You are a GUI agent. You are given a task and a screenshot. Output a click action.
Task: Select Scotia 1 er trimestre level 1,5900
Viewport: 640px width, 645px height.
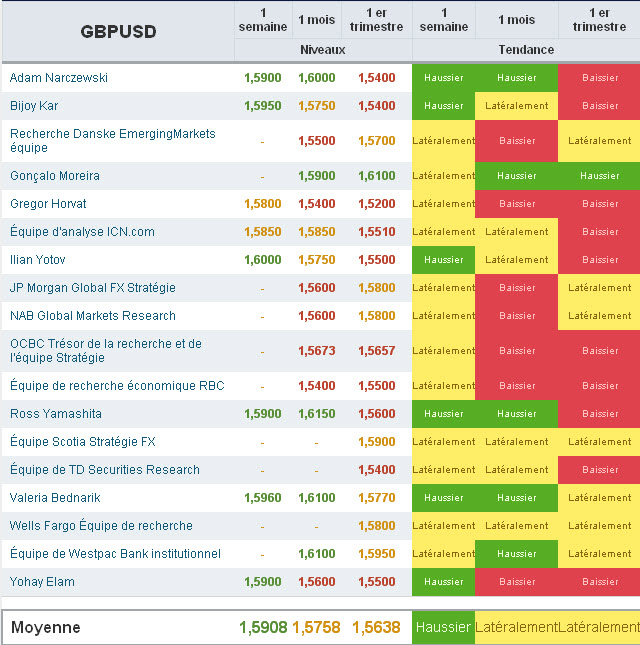pos(377,441)
